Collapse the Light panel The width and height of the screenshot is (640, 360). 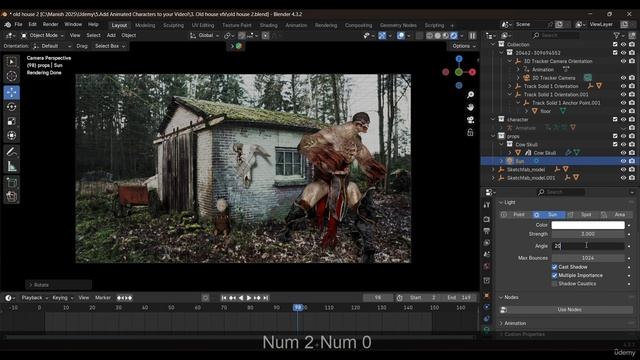click(501, 202)
